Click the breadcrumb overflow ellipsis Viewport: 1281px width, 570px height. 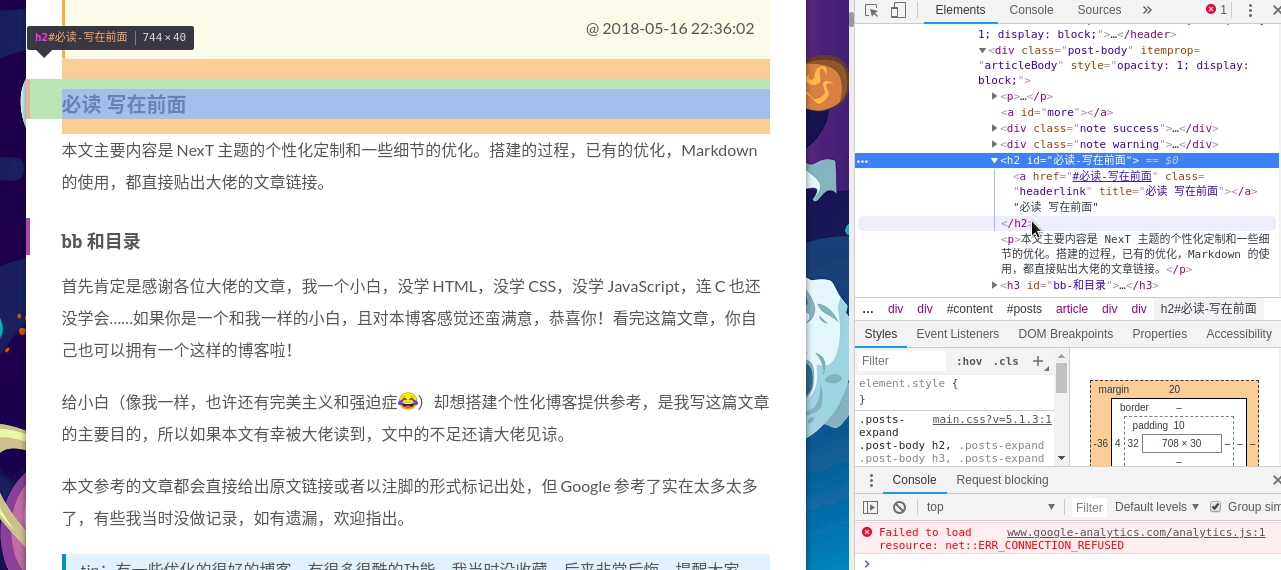tap(868, 309)
